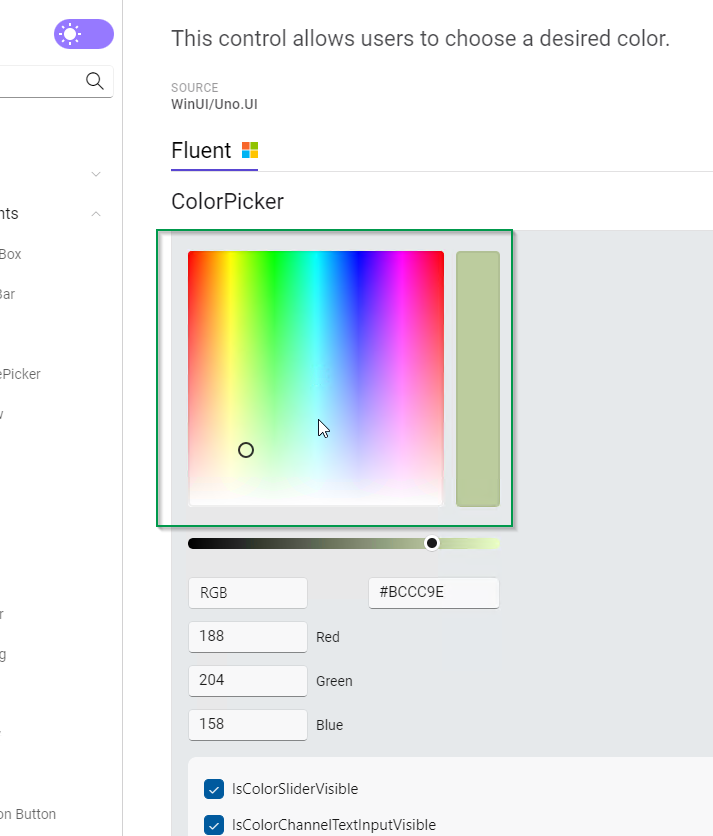713x836 pixels.
Task: Click inside the color spectrum gradient
Action: click(316, 377)
